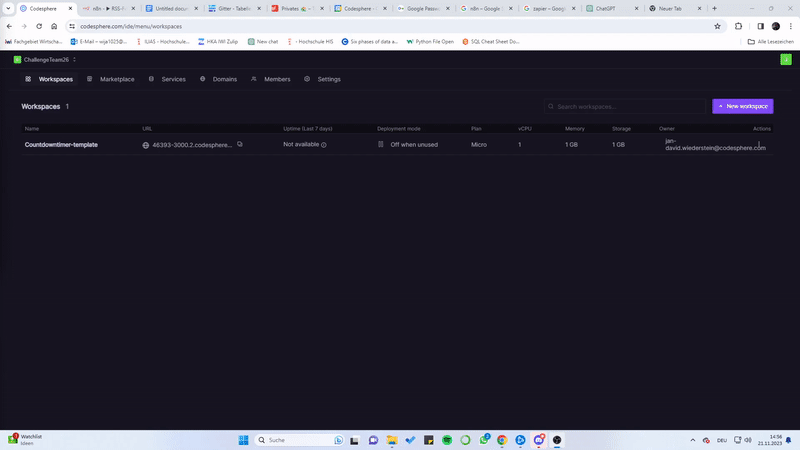The image size is (800, 450).
Task: Open the Actions three-dot menu for Countdowntimer-template
Action: click(x=761, y=145)
